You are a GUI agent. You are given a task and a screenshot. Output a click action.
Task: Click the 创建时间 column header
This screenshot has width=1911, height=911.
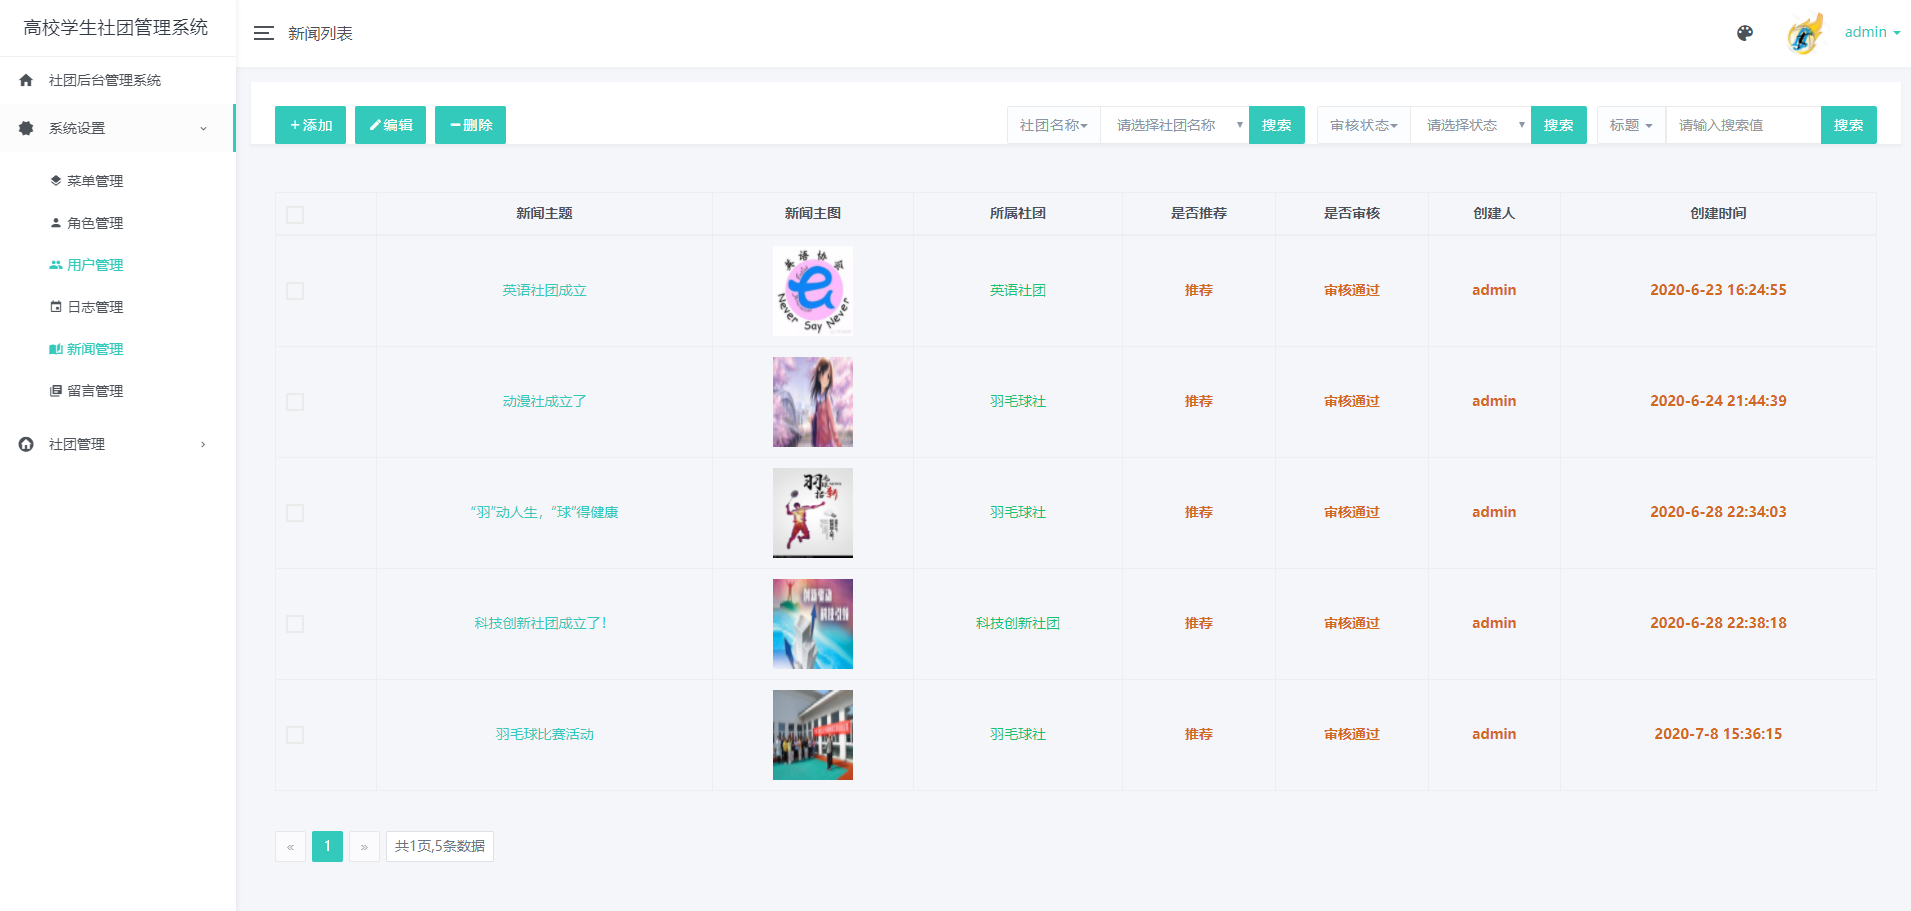(x=1718, y=213)
